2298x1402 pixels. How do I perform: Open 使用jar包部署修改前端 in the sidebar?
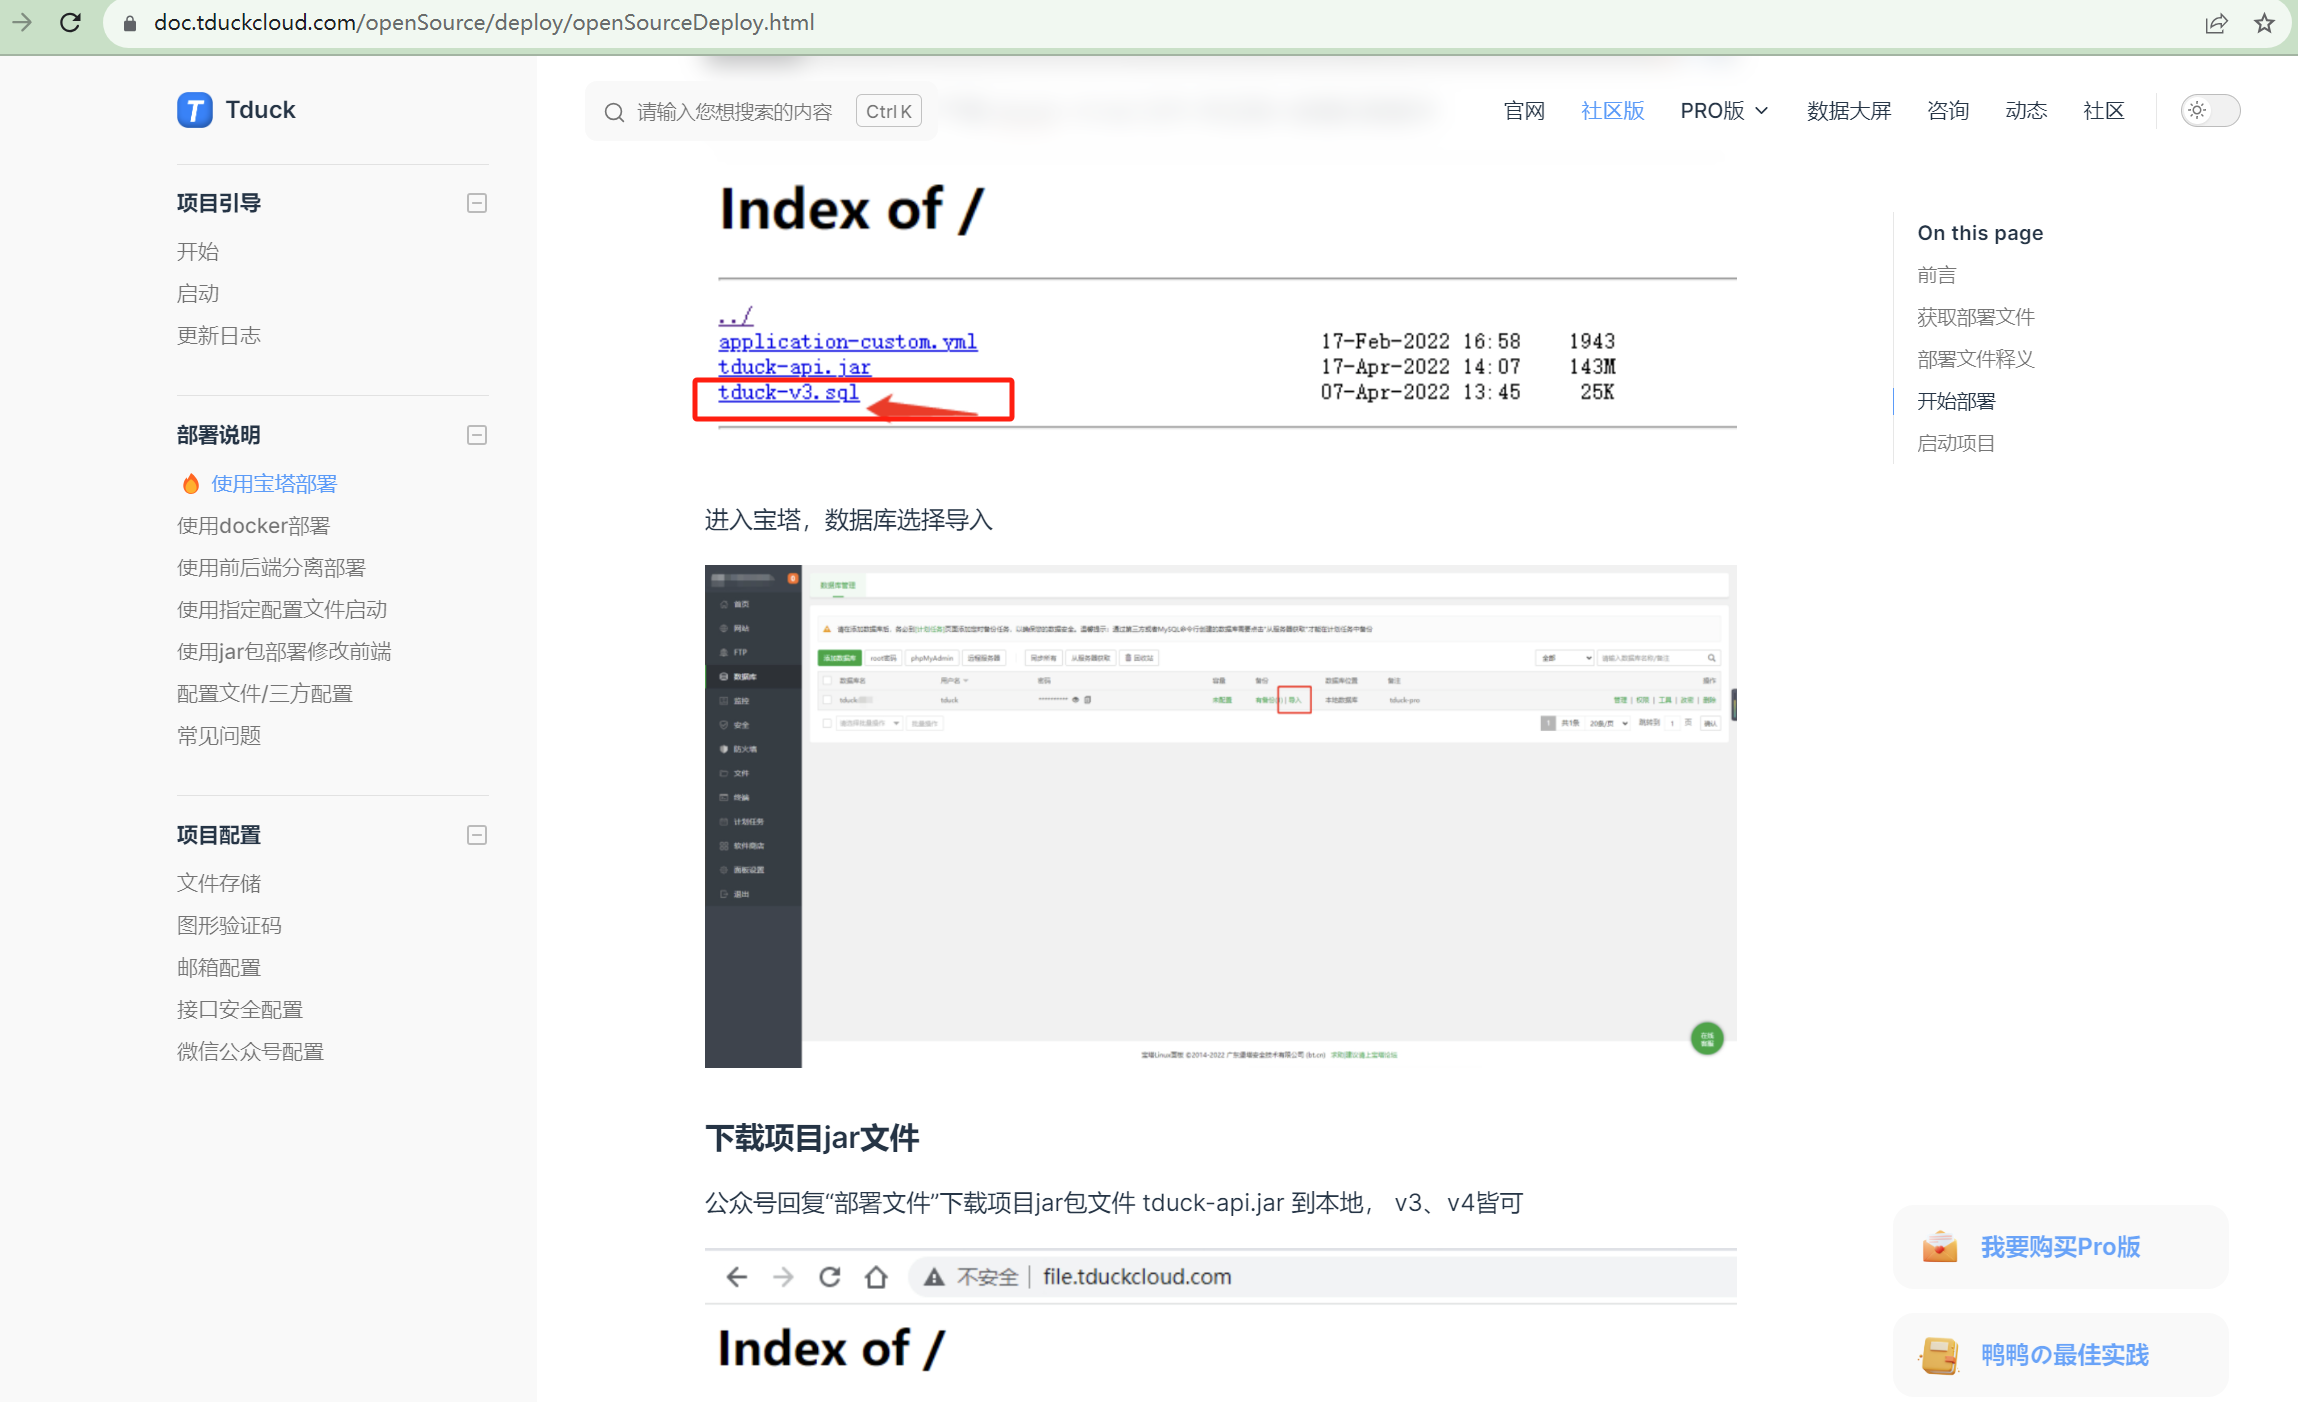(x=284, y=652)
